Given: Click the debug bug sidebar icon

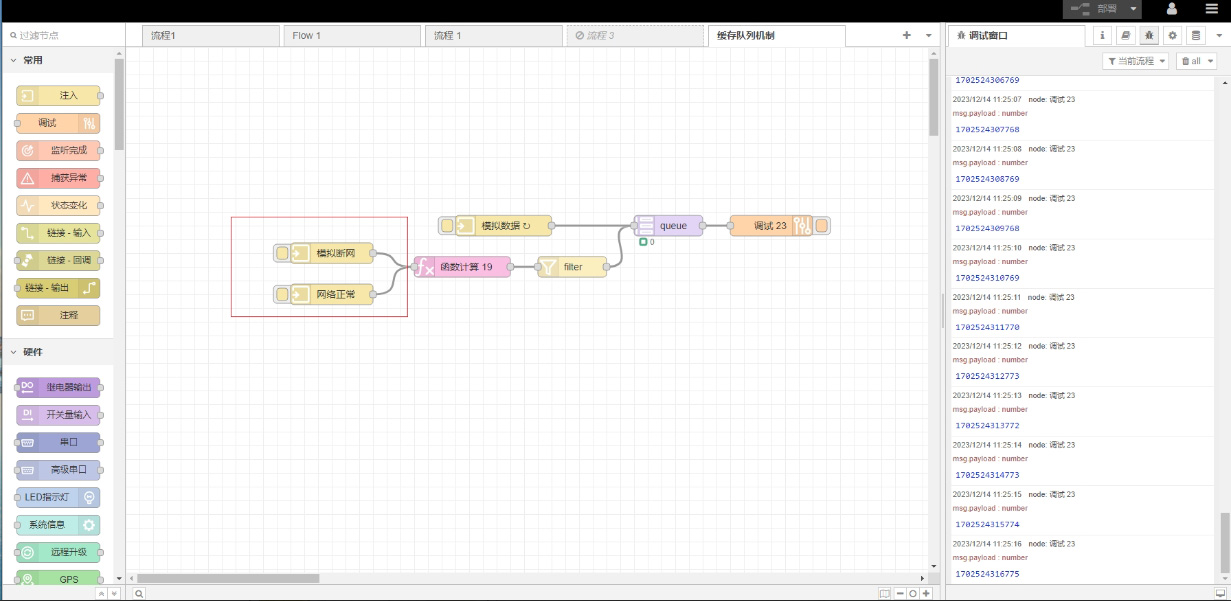Looking at the screenshot, I should click(1149, 35).
